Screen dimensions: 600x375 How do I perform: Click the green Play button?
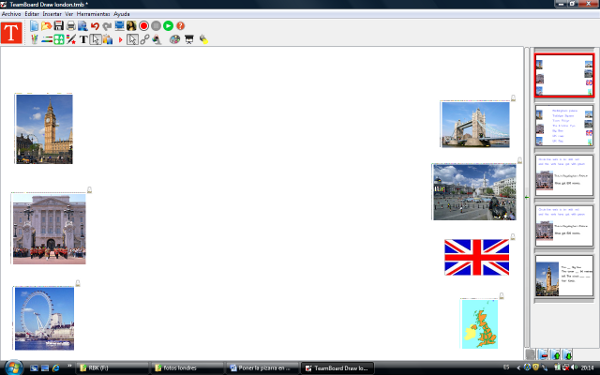coord(168,26)
